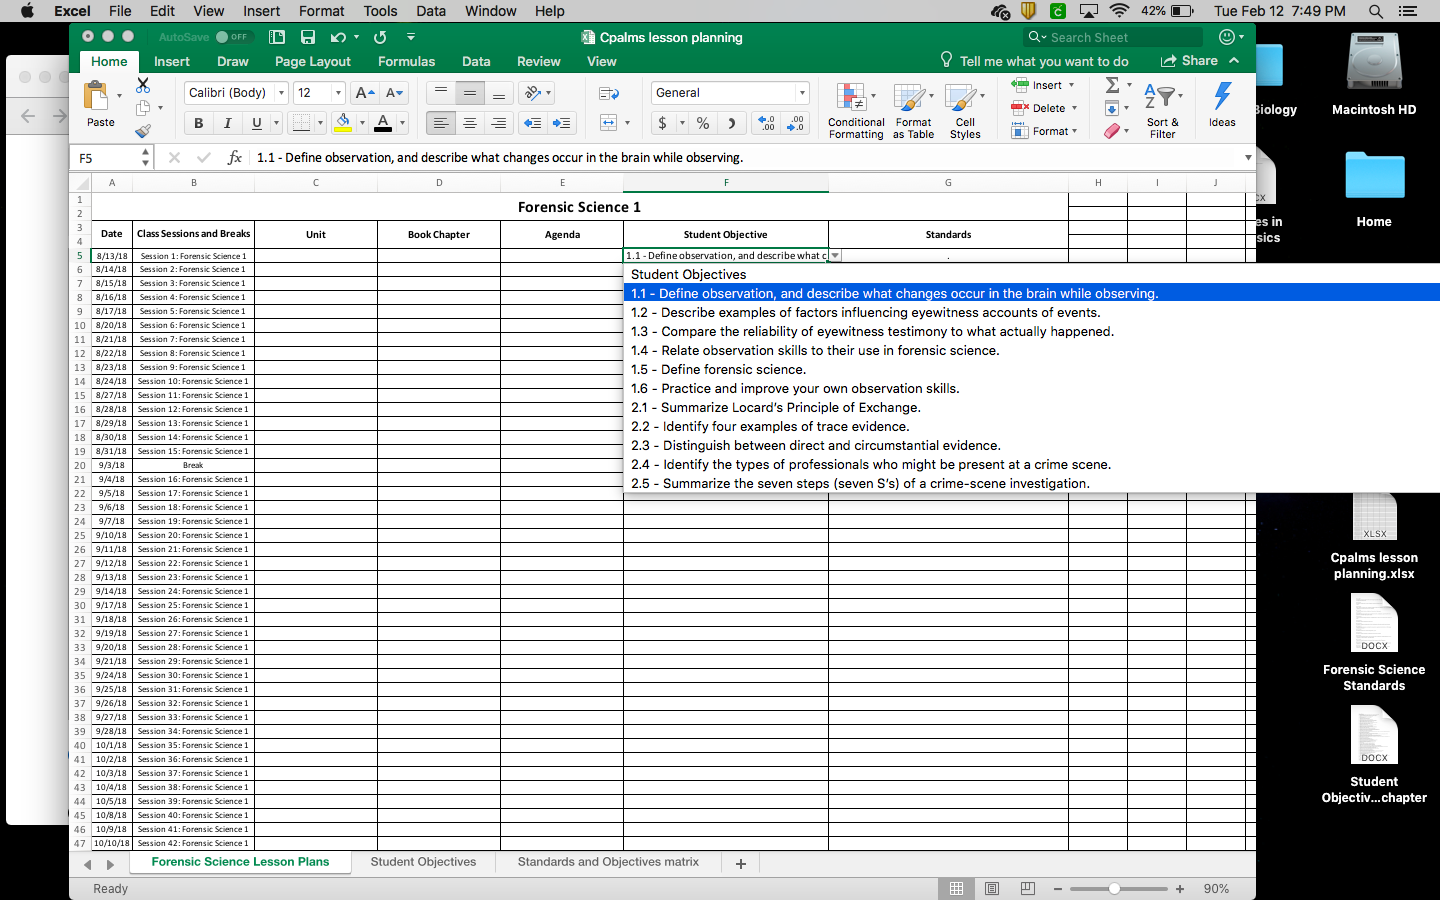Switch to the Student Objectives sheet tab
1440x900 pixels.
[423, 862]
